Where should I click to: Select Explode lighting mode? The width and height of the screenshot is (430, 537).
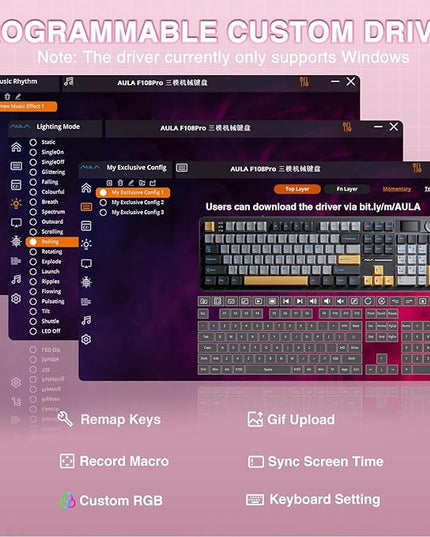[x=46, y=261]
